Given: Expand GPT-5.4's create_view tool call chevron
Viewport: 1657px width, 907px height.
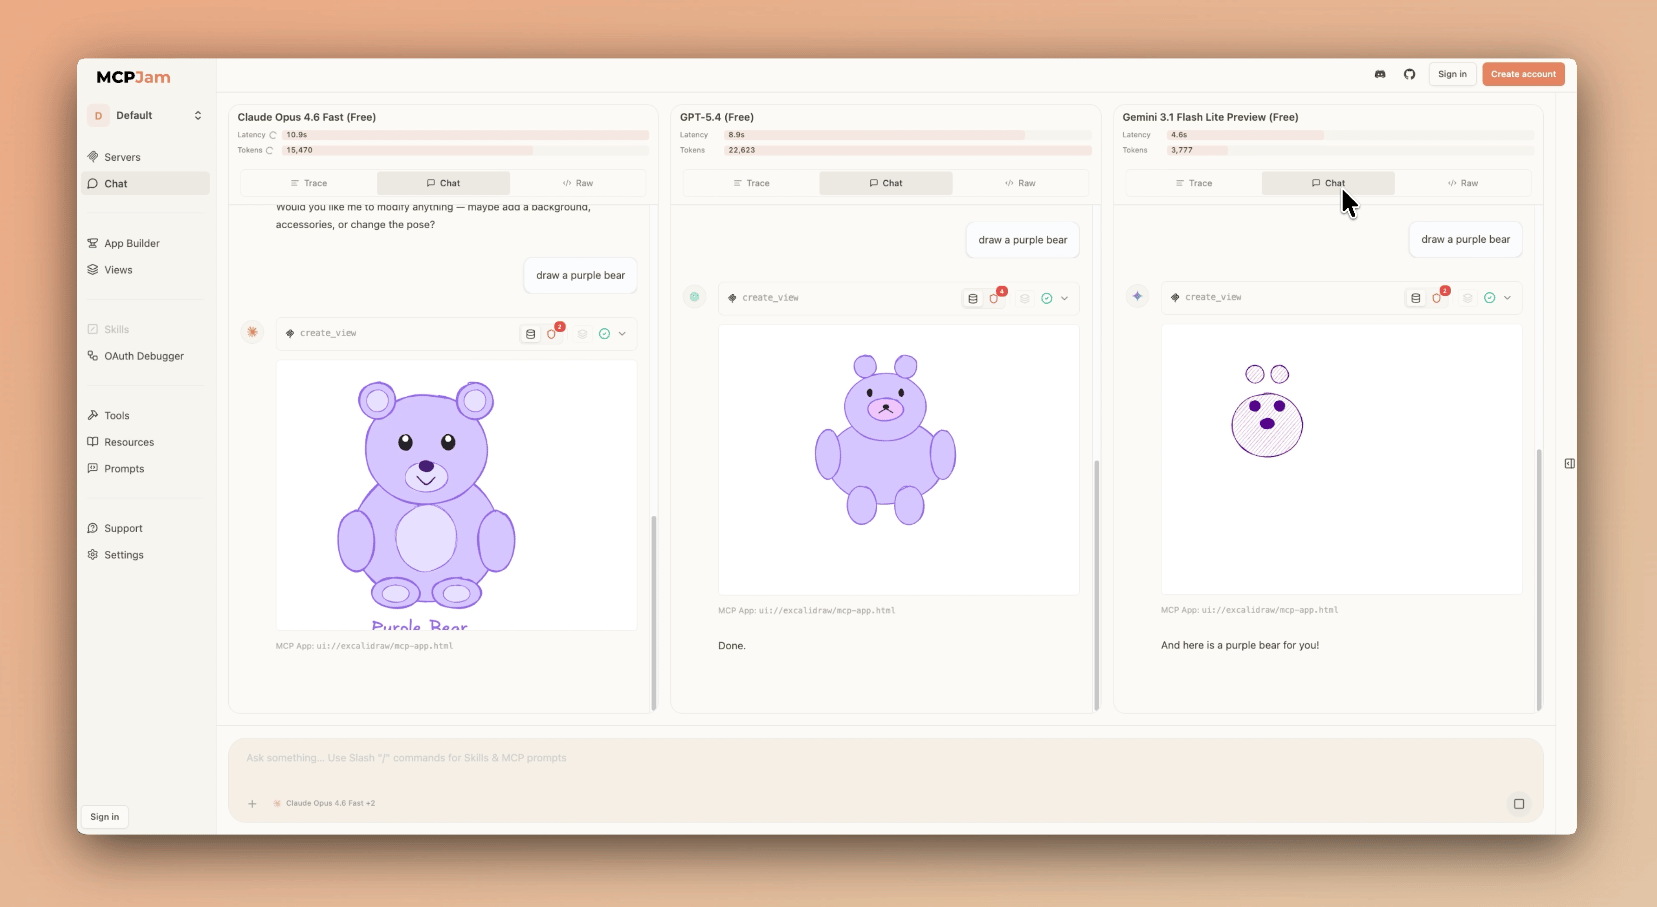Looking at the screenshot, I should point(1064,298).
